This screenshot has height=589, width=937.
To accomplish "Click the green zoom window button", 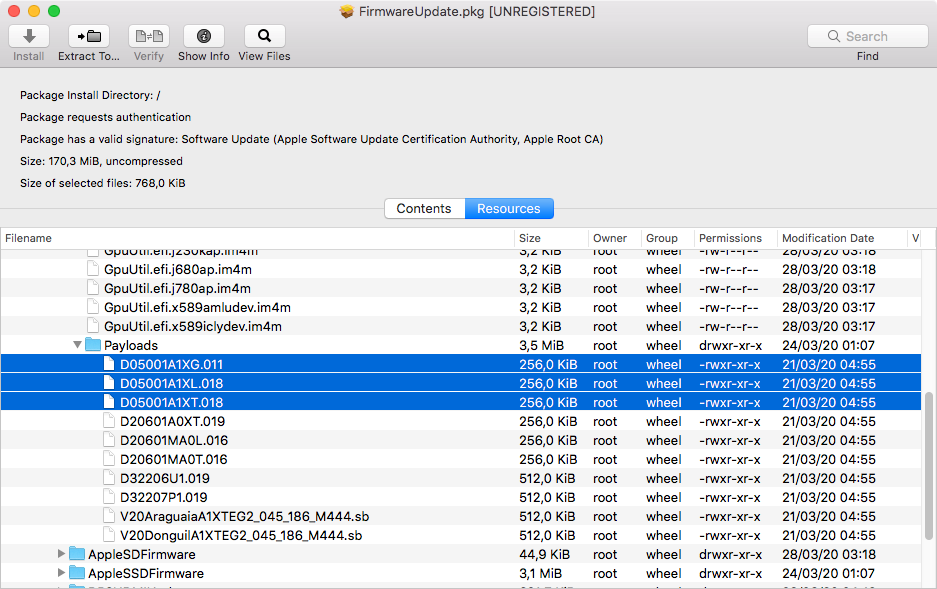I will [x=54, y=11].
